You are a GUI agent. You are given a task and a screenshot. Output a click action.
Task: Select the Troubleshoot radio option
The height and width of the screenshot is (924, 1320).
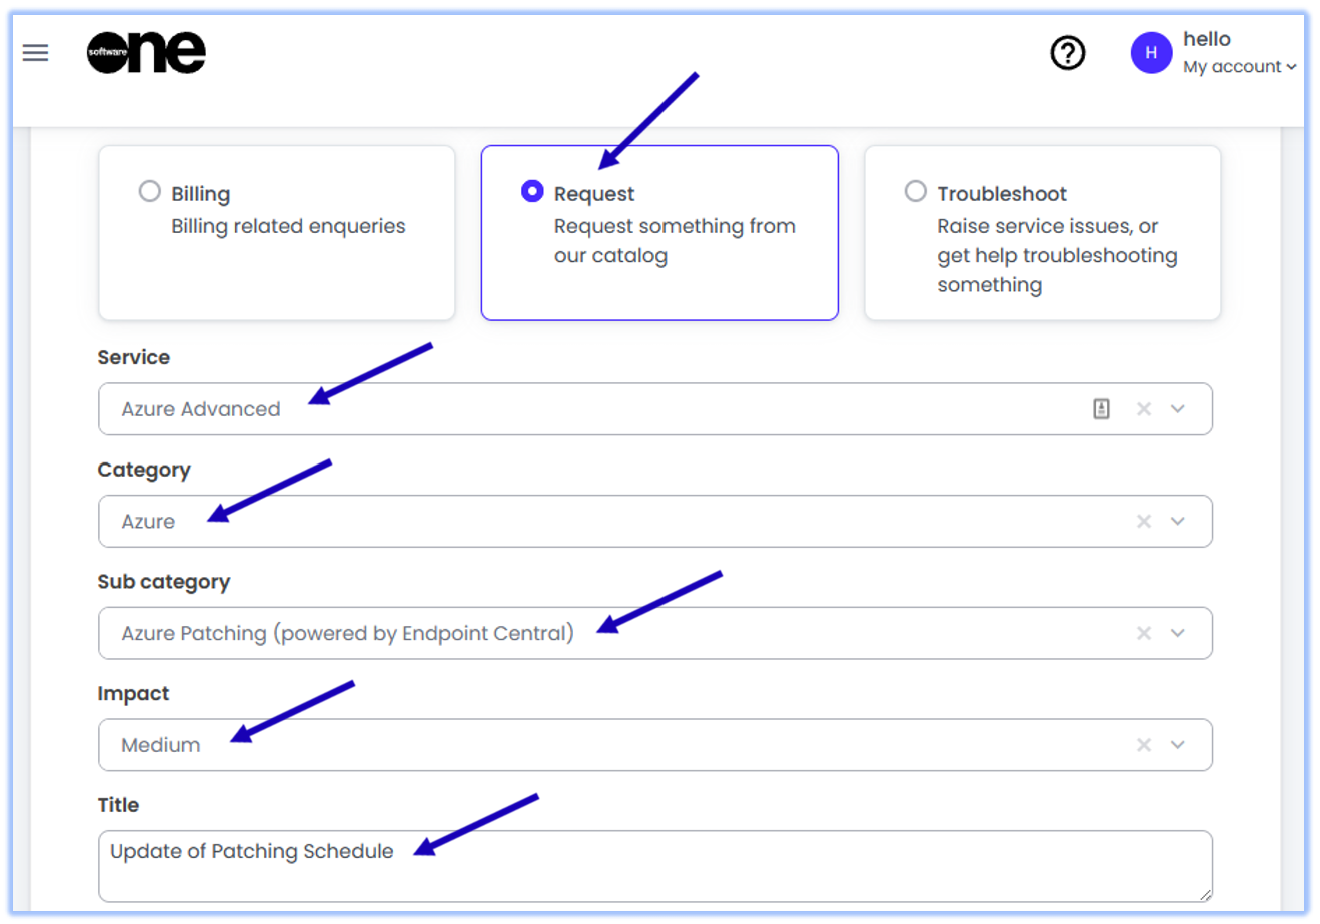point(915,191)
